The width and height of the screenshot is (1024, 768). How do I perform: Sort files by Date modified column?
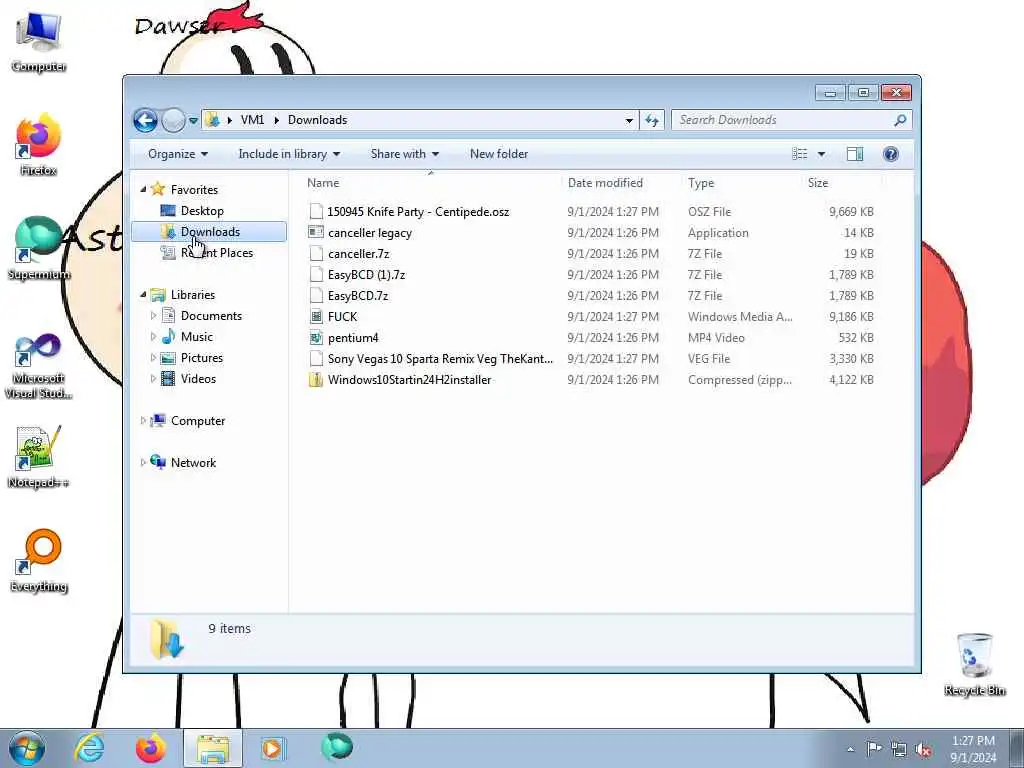[622, 183]
